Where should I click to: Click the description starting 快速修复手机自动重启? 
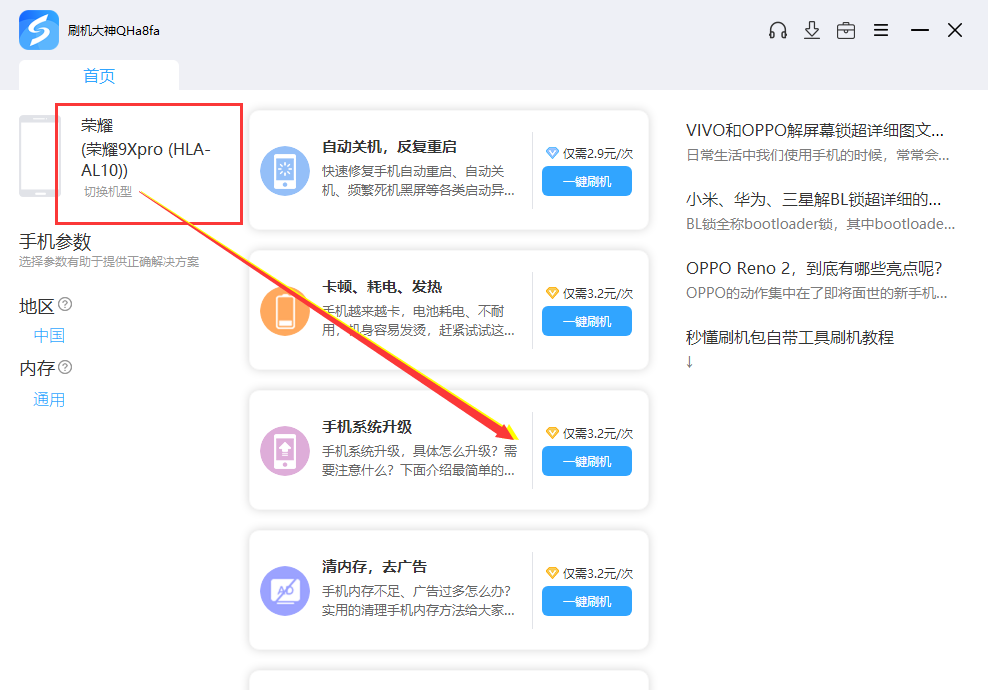(418, 180)
